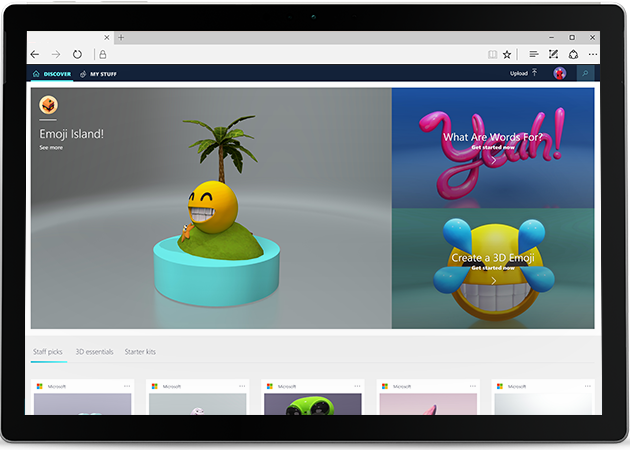
Task: Go back using the browser back arrow
Action: pyautogui.click(x=35, y=54)
